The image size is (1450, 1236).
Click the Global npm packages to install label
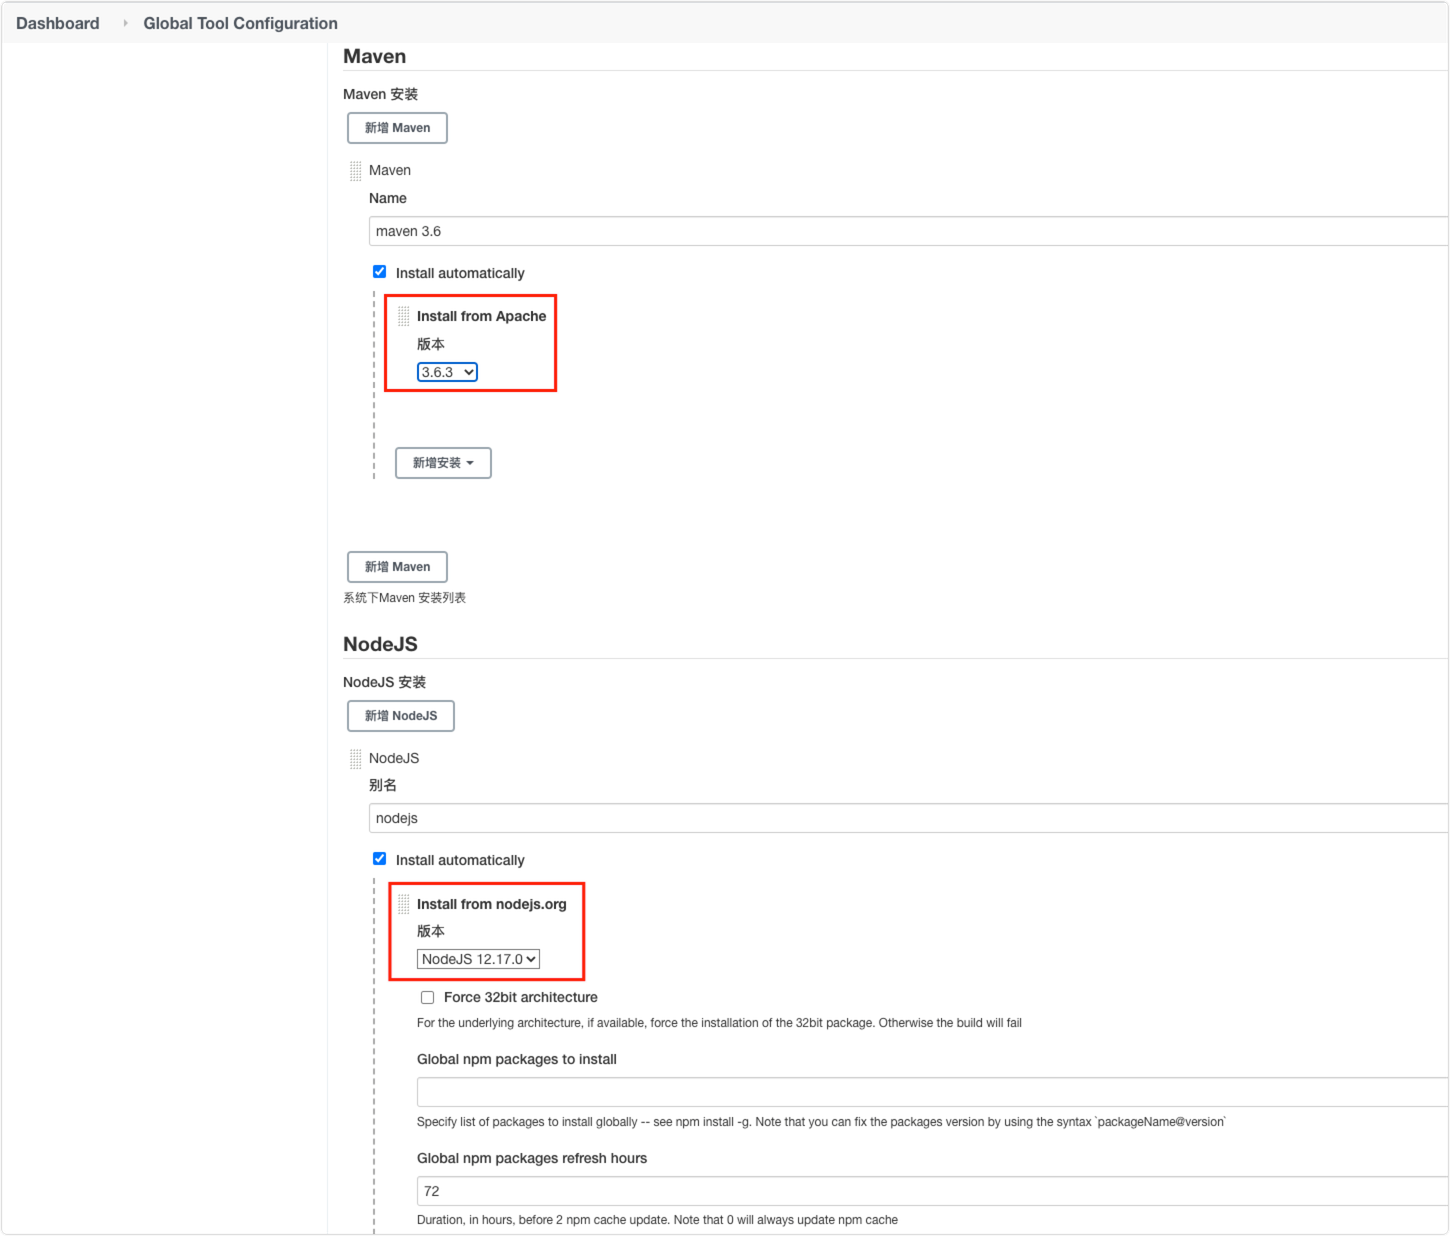[517, 1059]
